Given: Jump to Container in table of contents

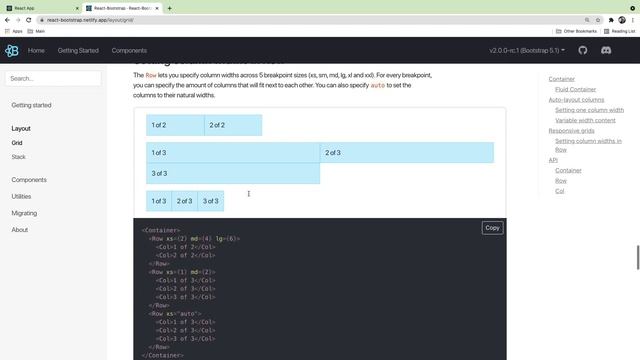Looking at the screenshot, I should pyautogui.click(x=562, y=79).
